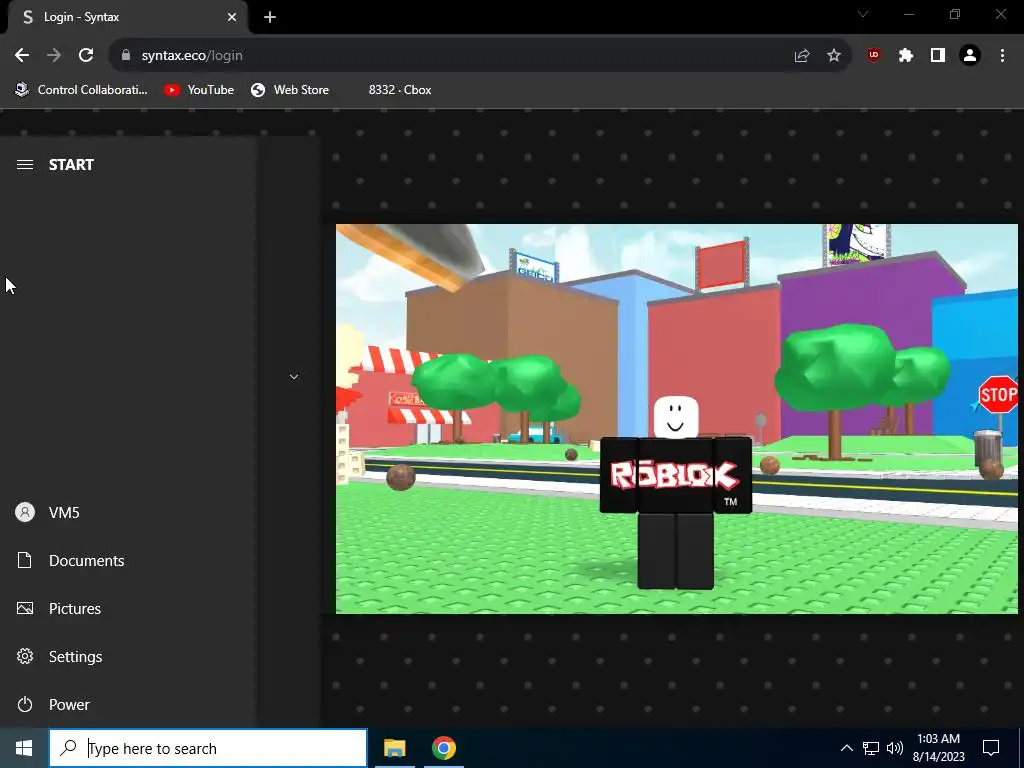Open the Action Center notifications icon
1024x768 pixels.
(x=991, y=748)
